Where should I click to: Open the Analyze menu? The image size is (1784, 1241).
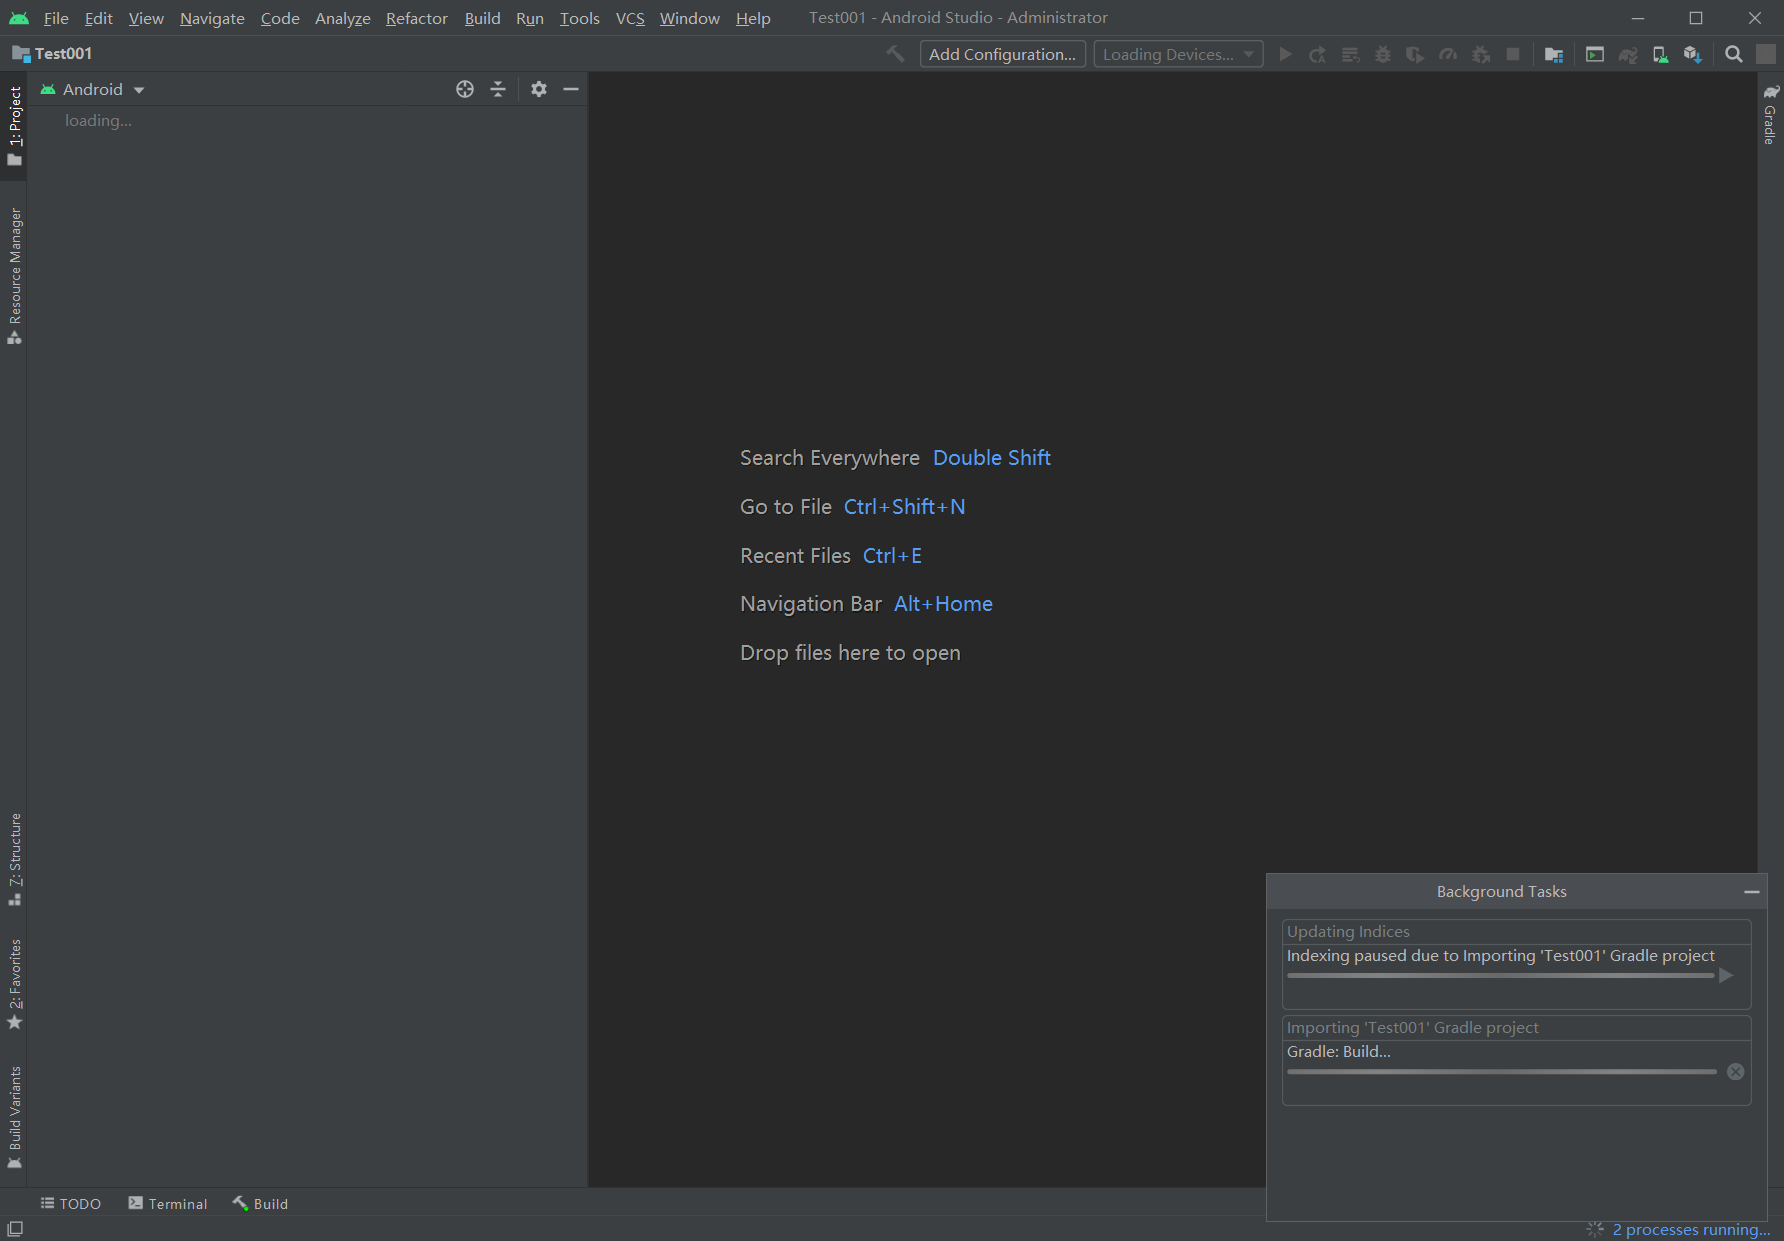[x=342, y=18]
